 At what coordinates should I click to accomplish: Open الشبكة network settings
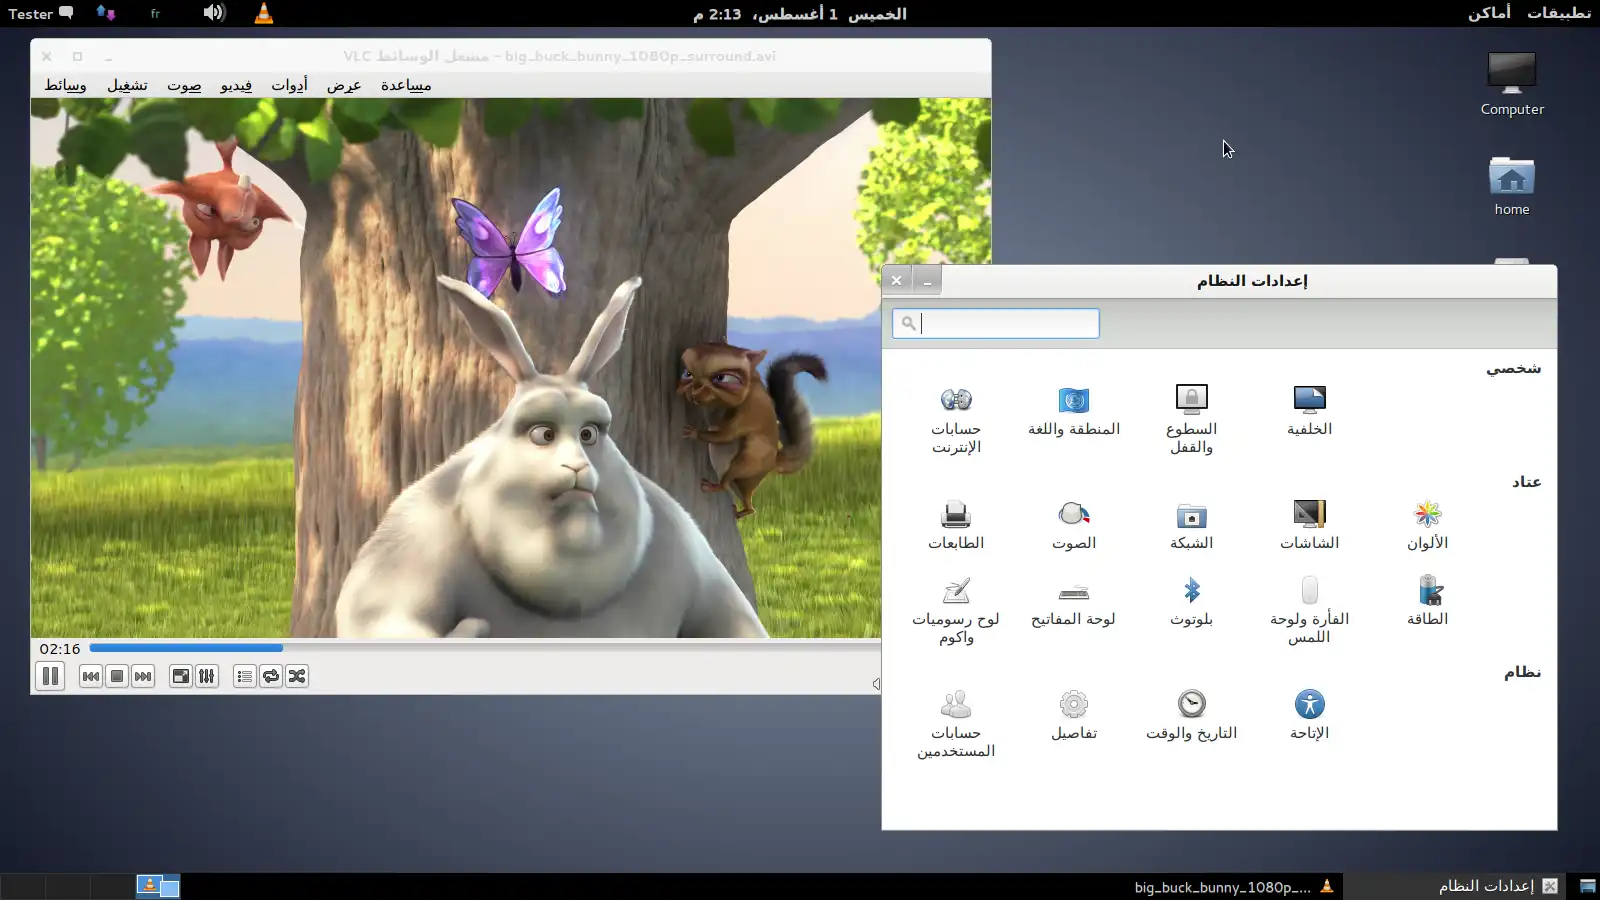click(1191, 525)
